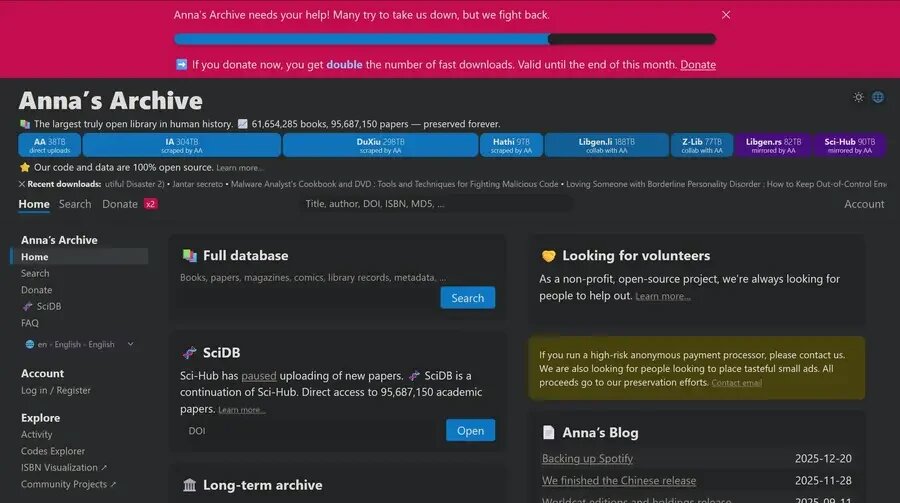Click the donation progress bar
The height and width of the screenshot is (503, 900).
coord(445,39)
